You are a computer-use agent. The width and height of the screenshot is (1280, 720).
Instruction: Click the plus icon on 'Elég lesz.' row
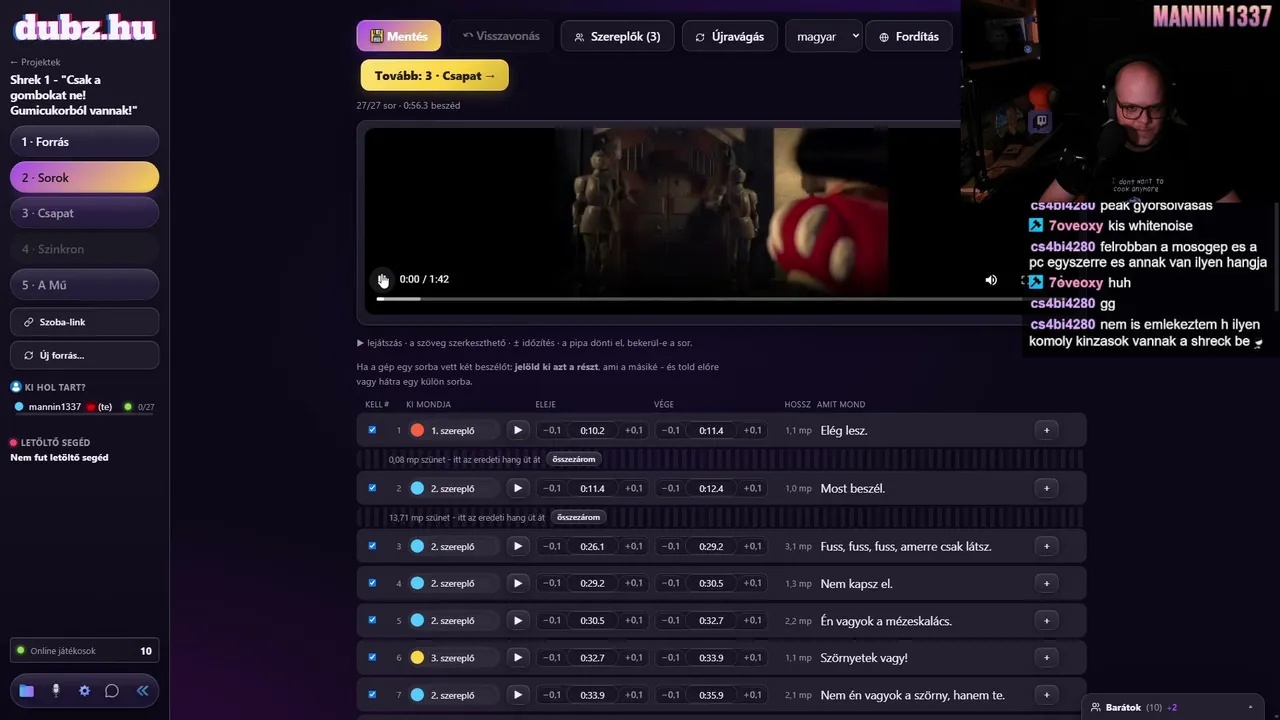(1047, 430)
